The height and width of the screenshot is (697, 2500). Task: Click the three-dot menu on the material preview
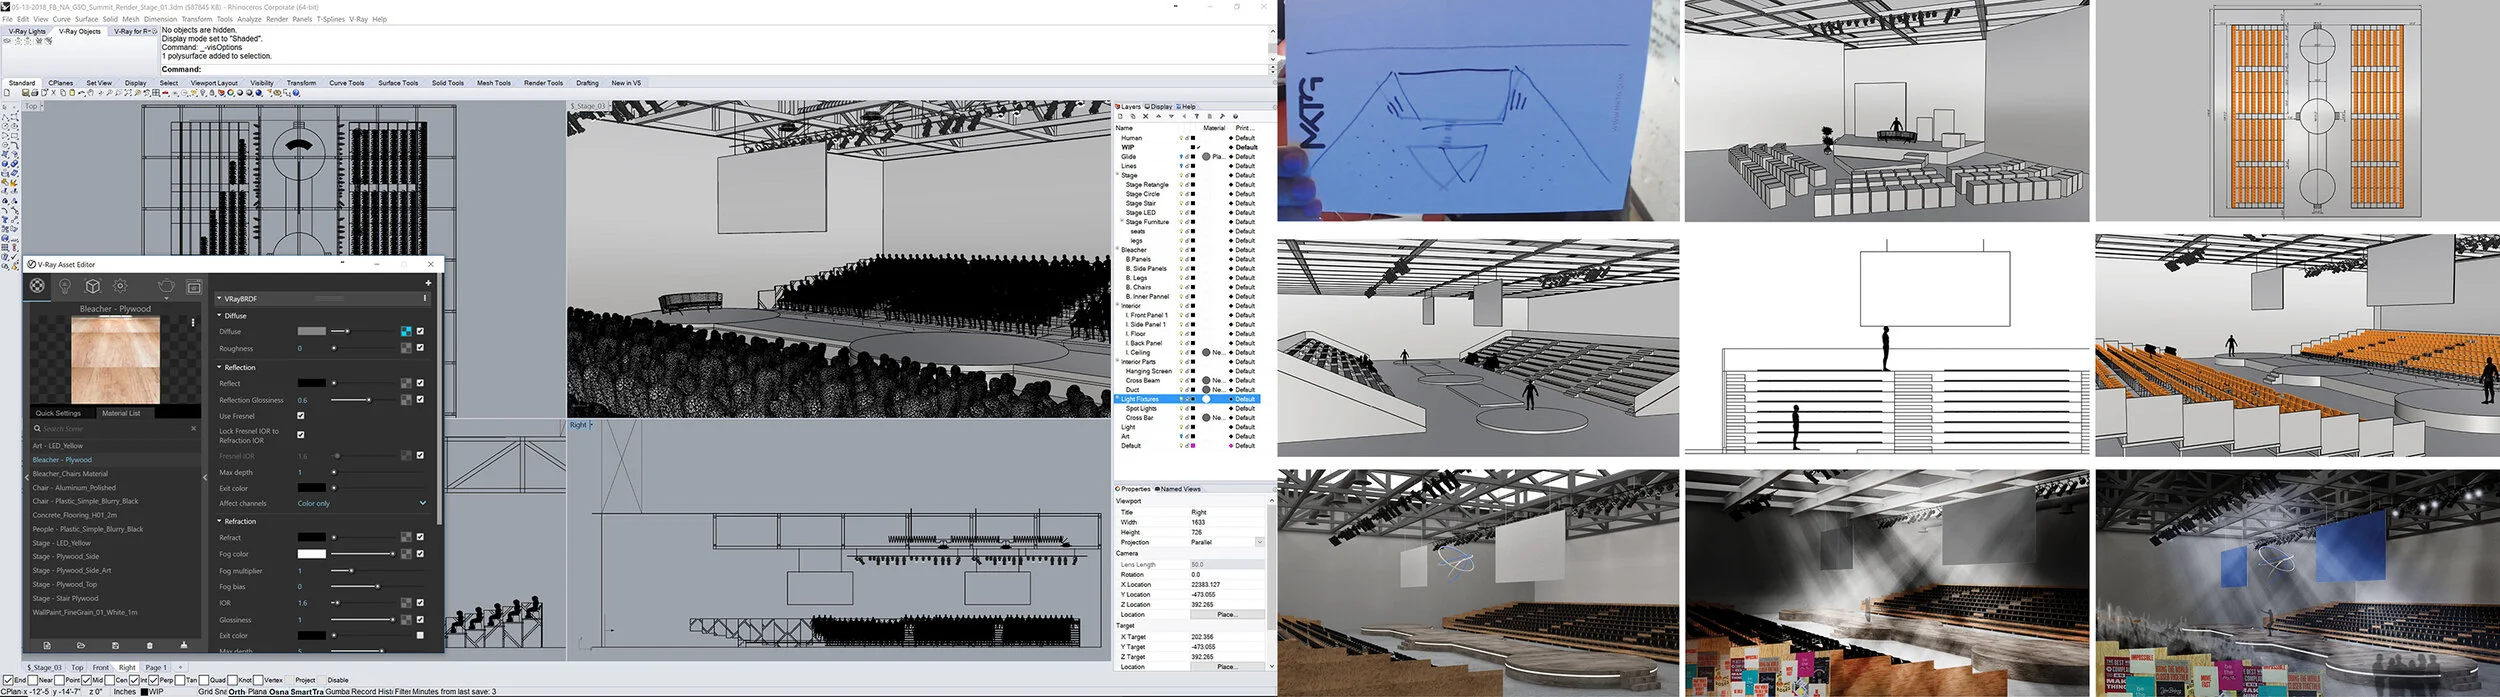click(193, 323)
